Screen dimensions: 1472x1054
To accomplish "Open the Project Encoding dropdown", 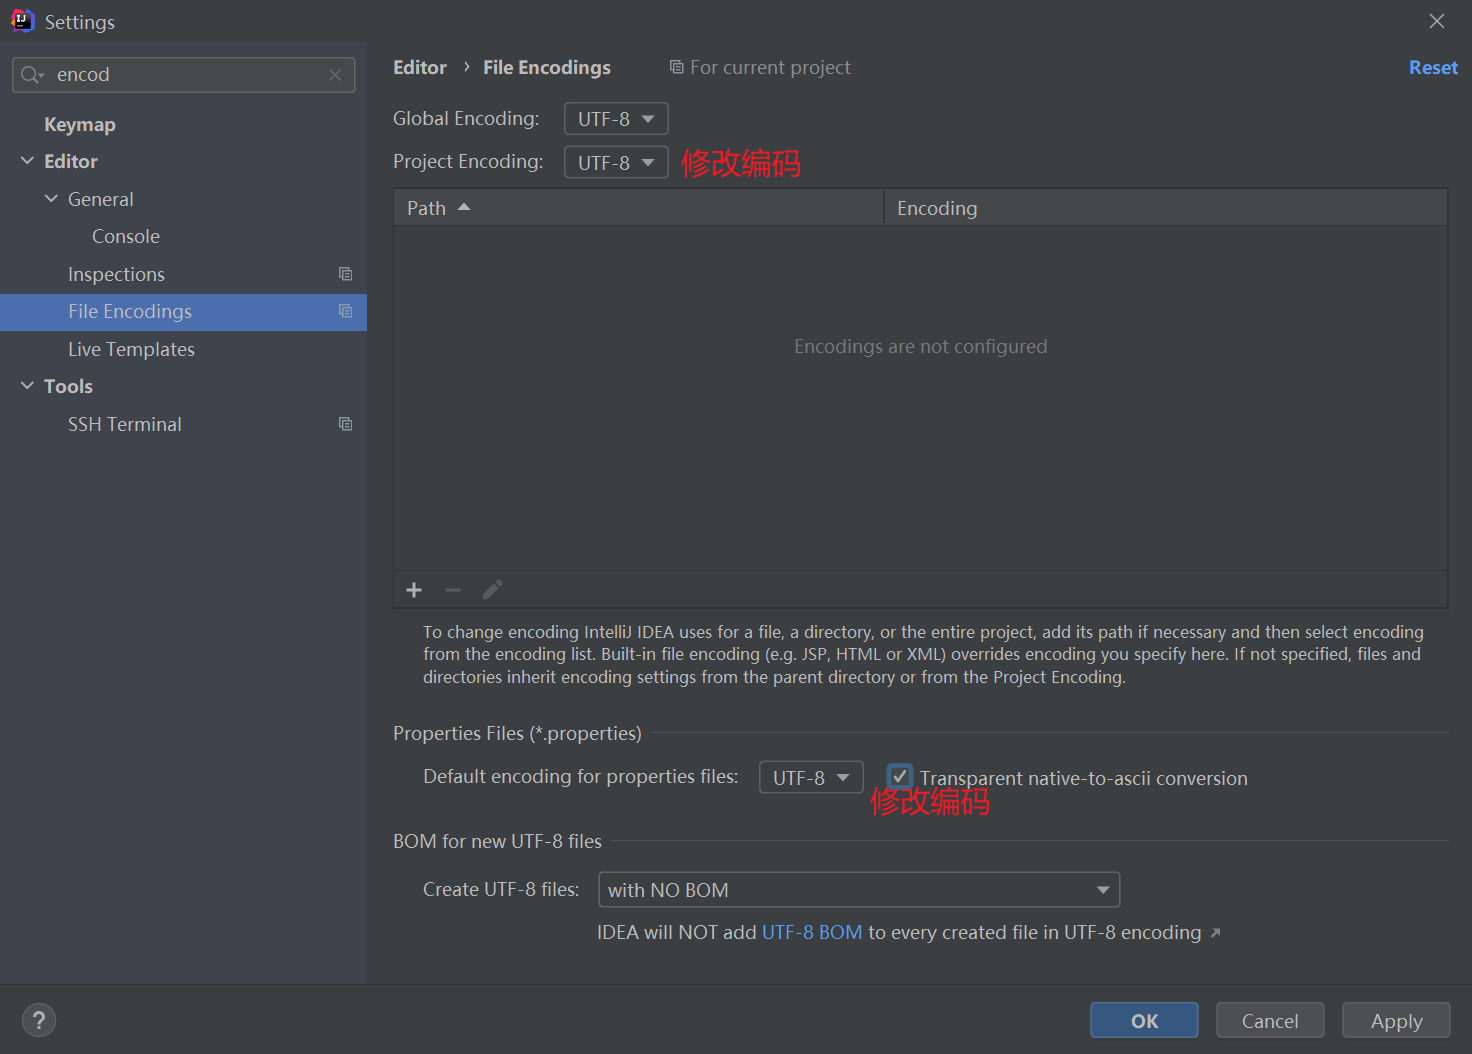I will click(x=616, y=162).
